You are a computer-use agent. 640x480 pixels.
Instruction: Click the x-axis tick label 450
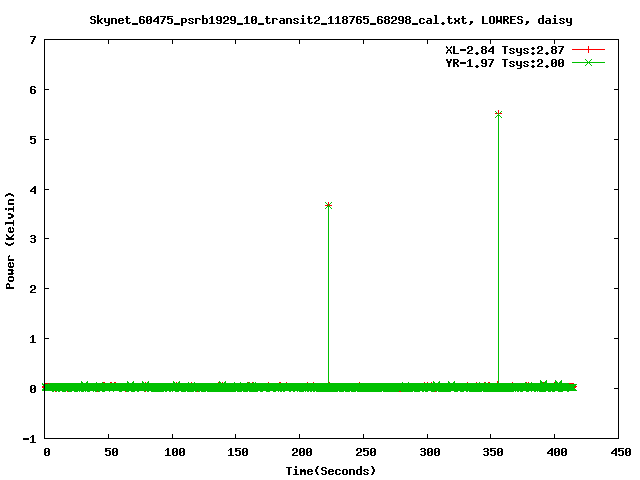[x=621, y=452]
